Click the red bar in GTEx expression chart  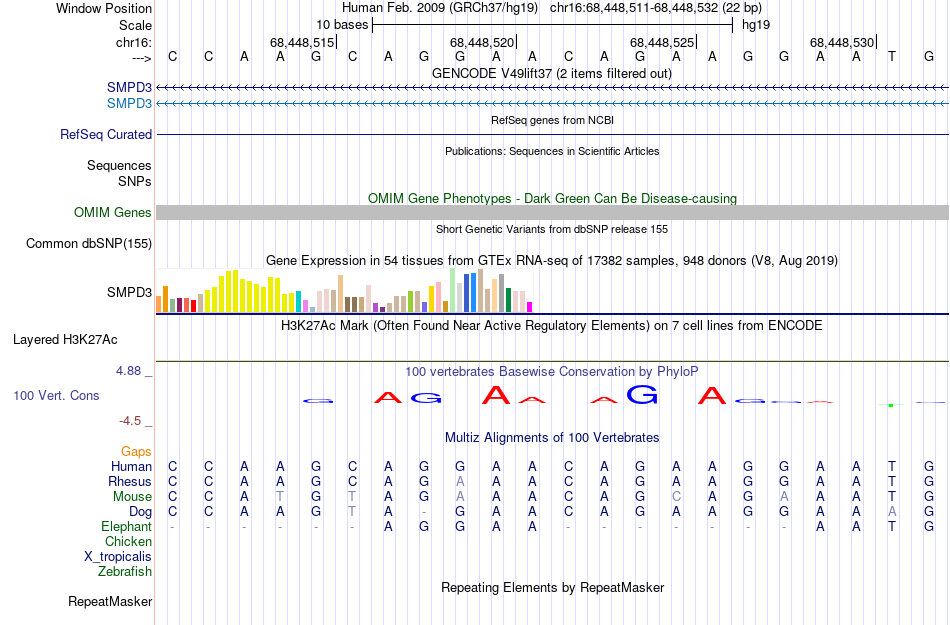(x=193, y=306)
